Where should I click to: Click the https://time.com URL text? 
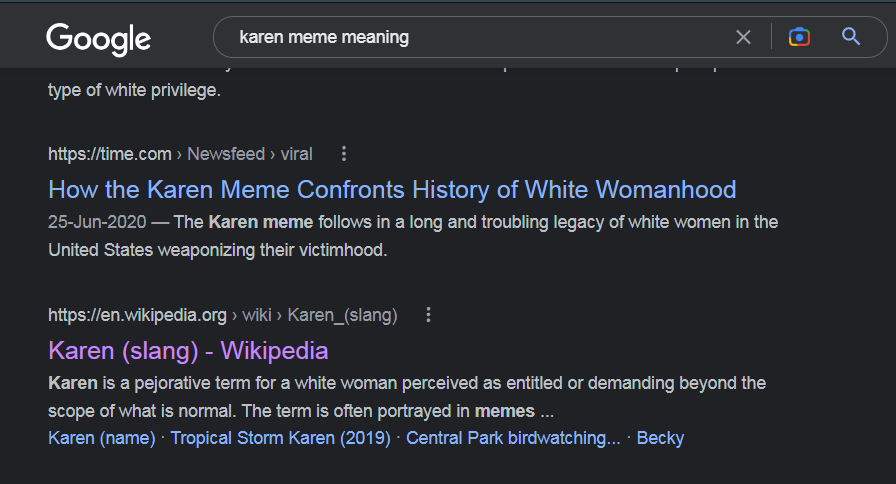[110, 154]
